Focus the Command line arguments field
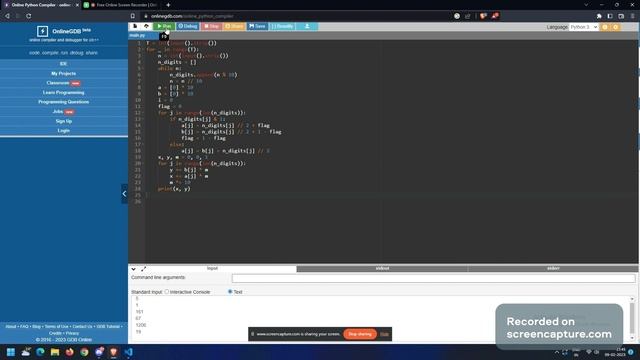 pos(433,278)
